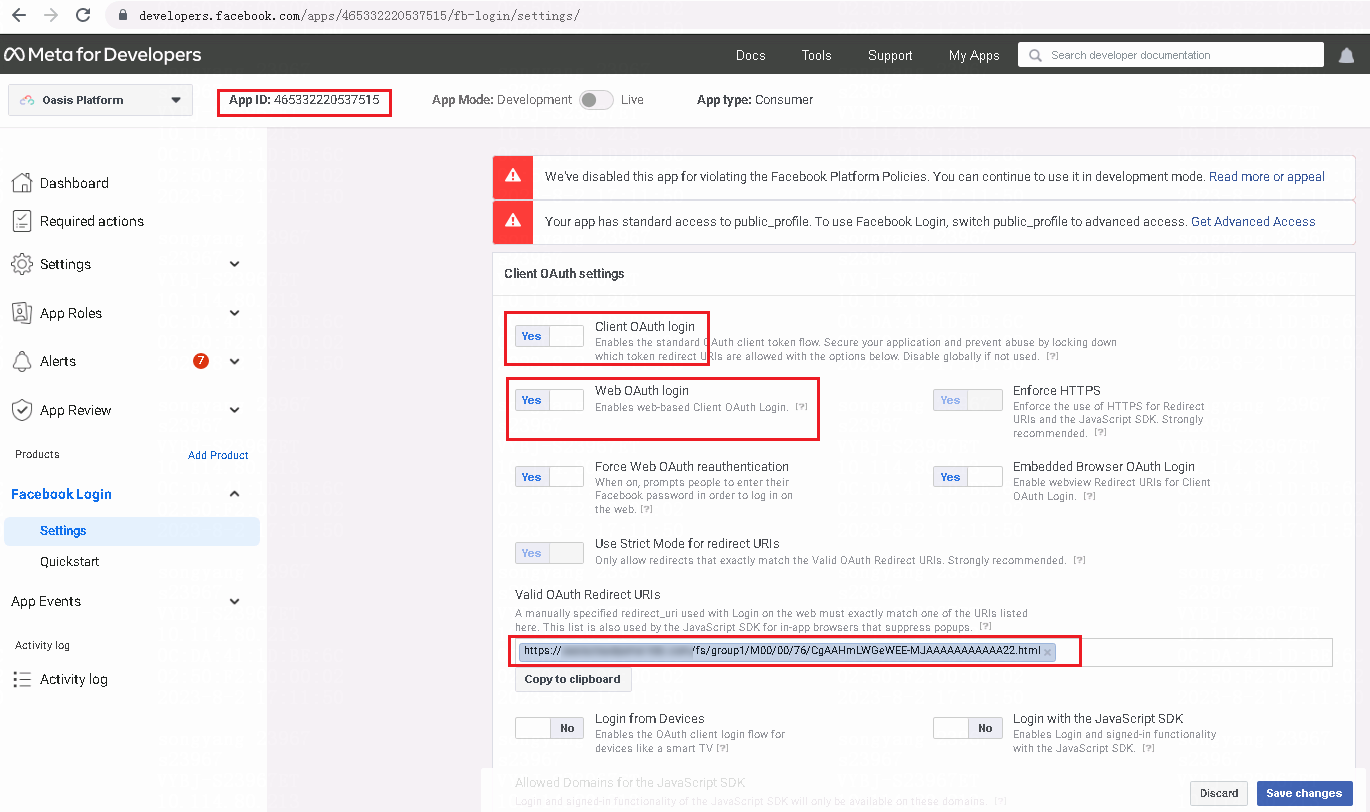Toggle Web OAuth login switch
This screenshot has width=1370, height=812.
click(x=549, y=400)
